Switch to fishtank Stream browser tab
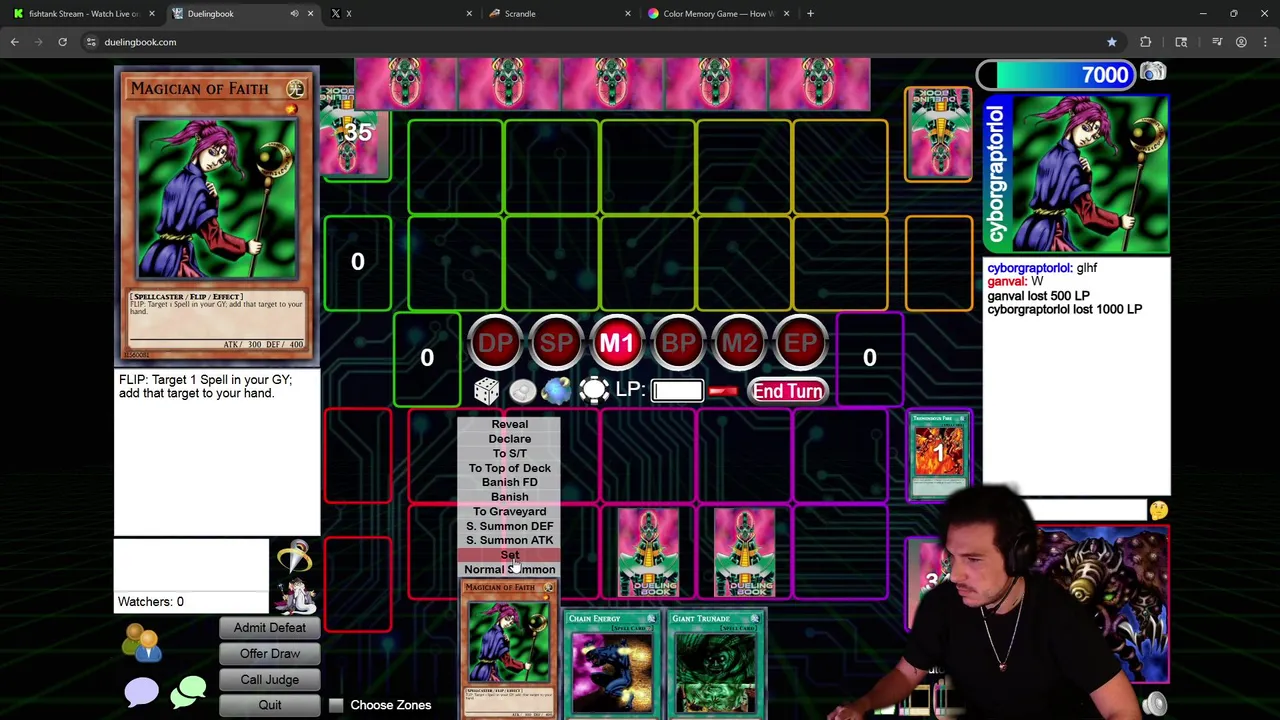This screenshot has width=1280, height=720. click(83, 14)
